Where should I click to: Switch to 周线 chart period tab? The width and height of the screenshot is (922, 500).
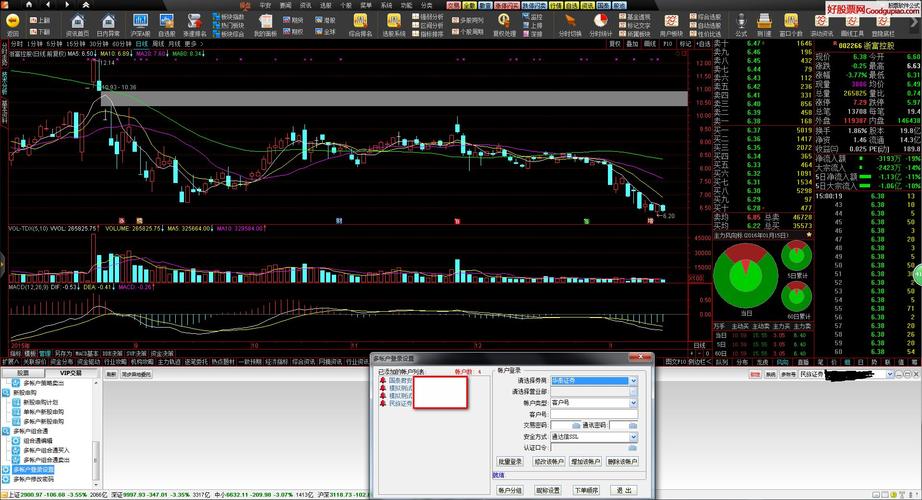point(158,44)
